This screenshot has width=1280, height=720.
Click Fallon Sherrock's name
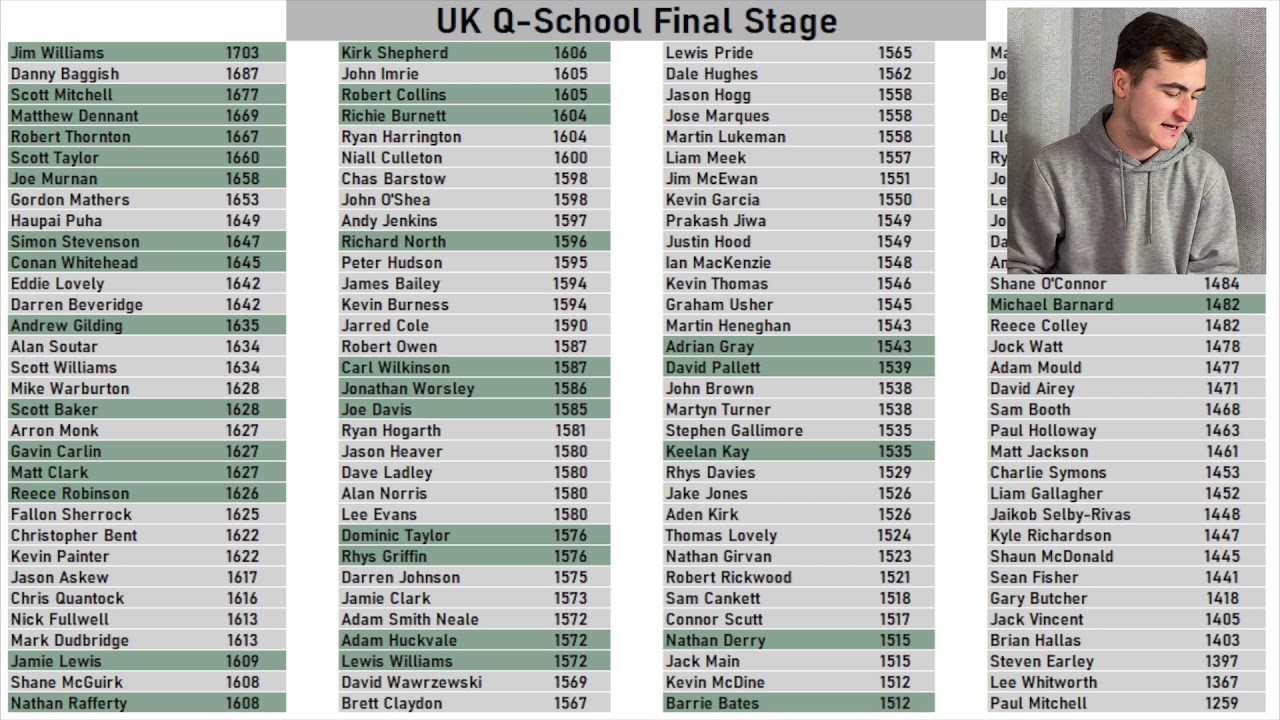71,514
